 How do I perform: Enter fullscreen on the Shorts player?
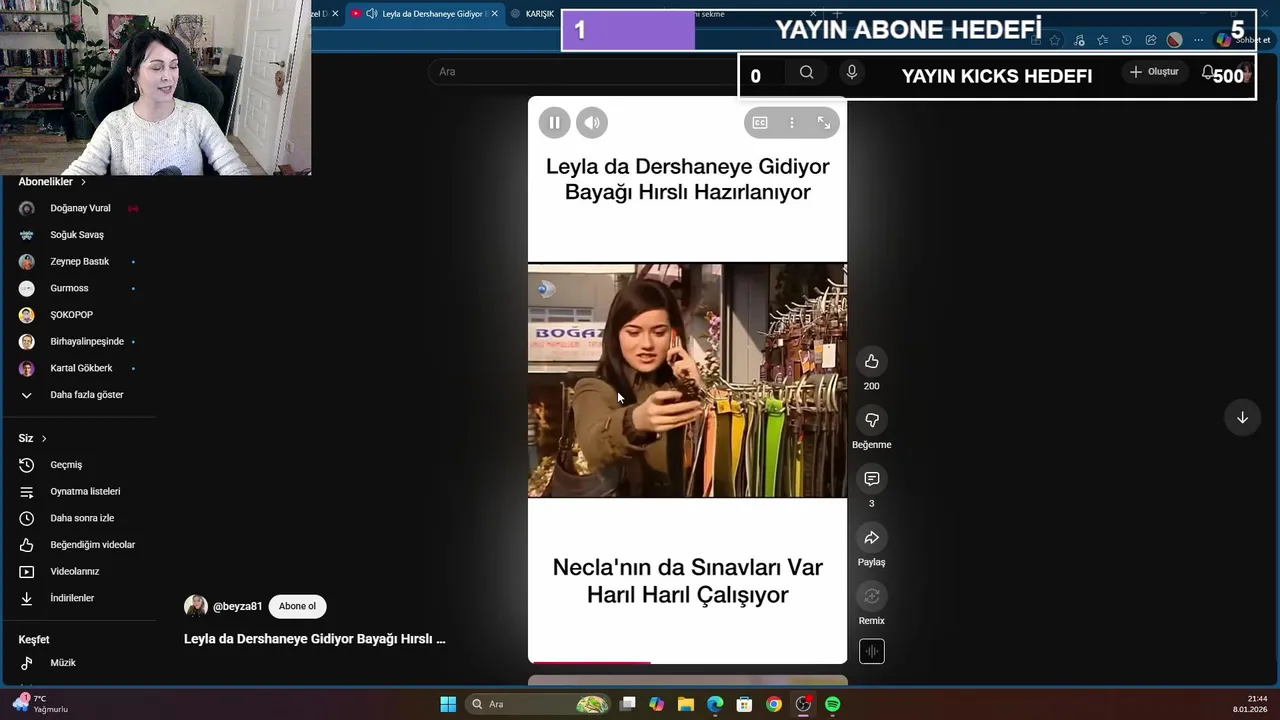(x=824, y=122)
